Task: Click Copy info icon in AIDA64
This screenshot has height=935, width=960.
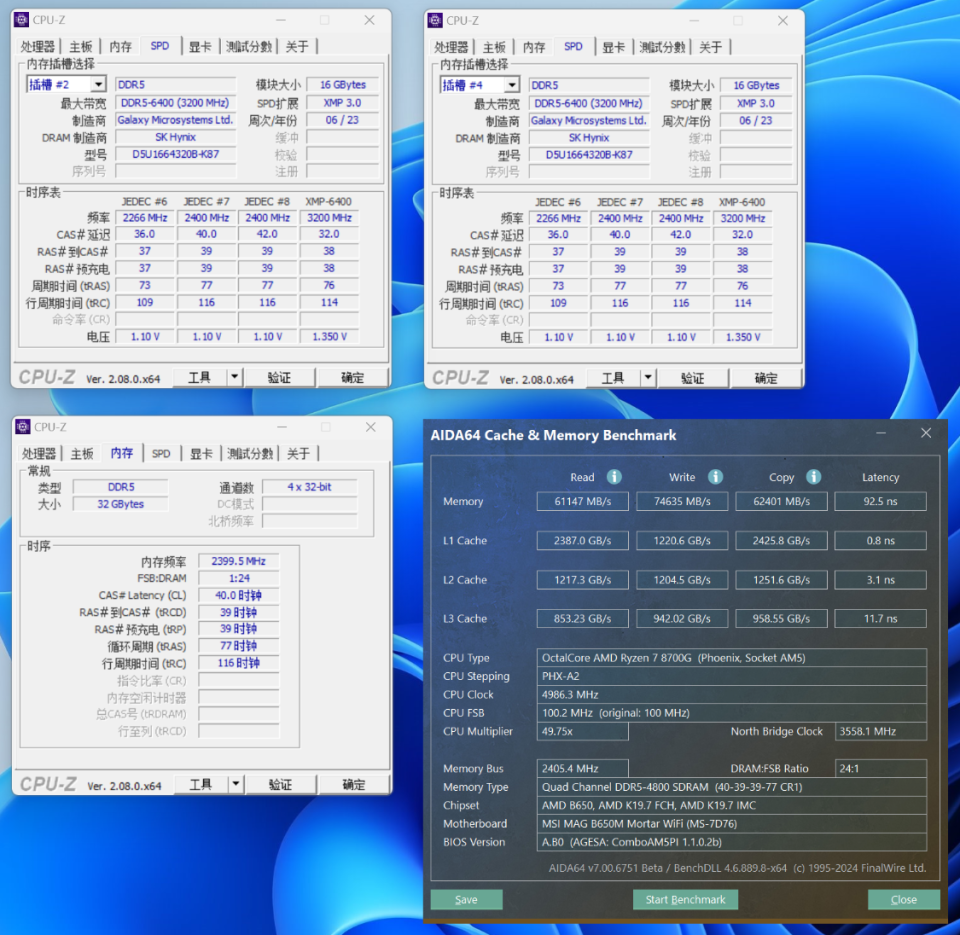Action: click(x=813, y=477)
